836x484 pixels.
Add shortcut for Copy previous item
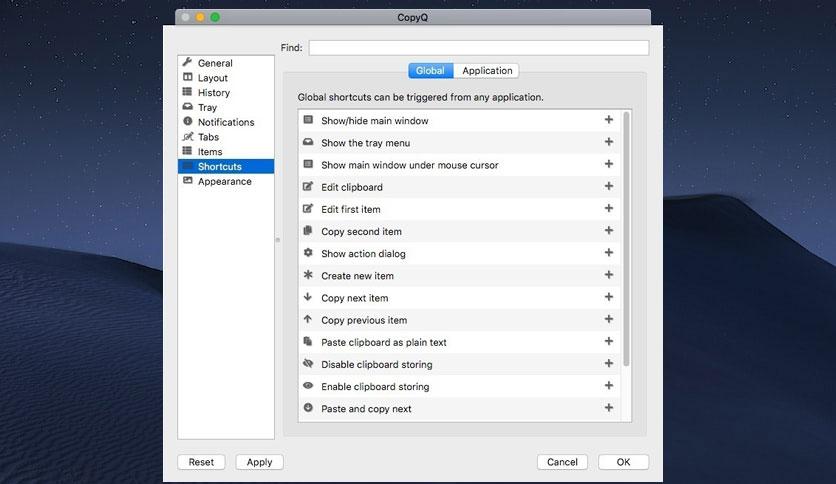(608, 319)
